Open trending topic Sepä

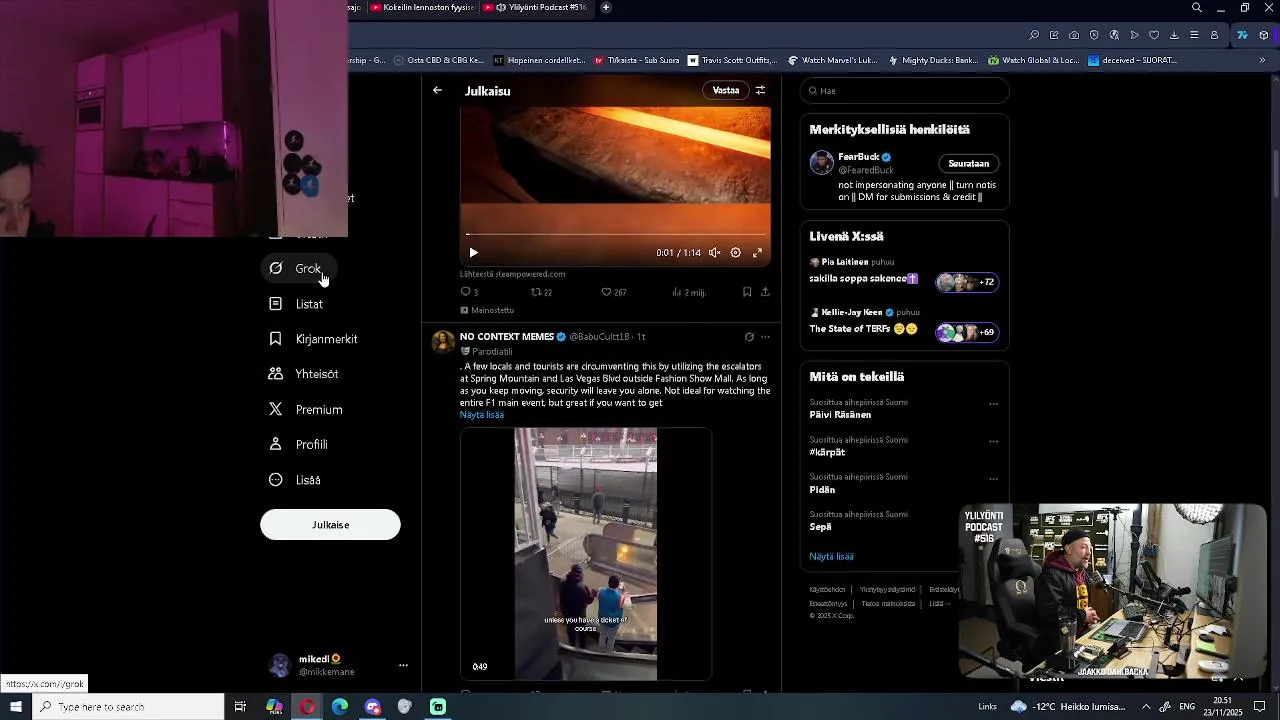tap(820, 527)
